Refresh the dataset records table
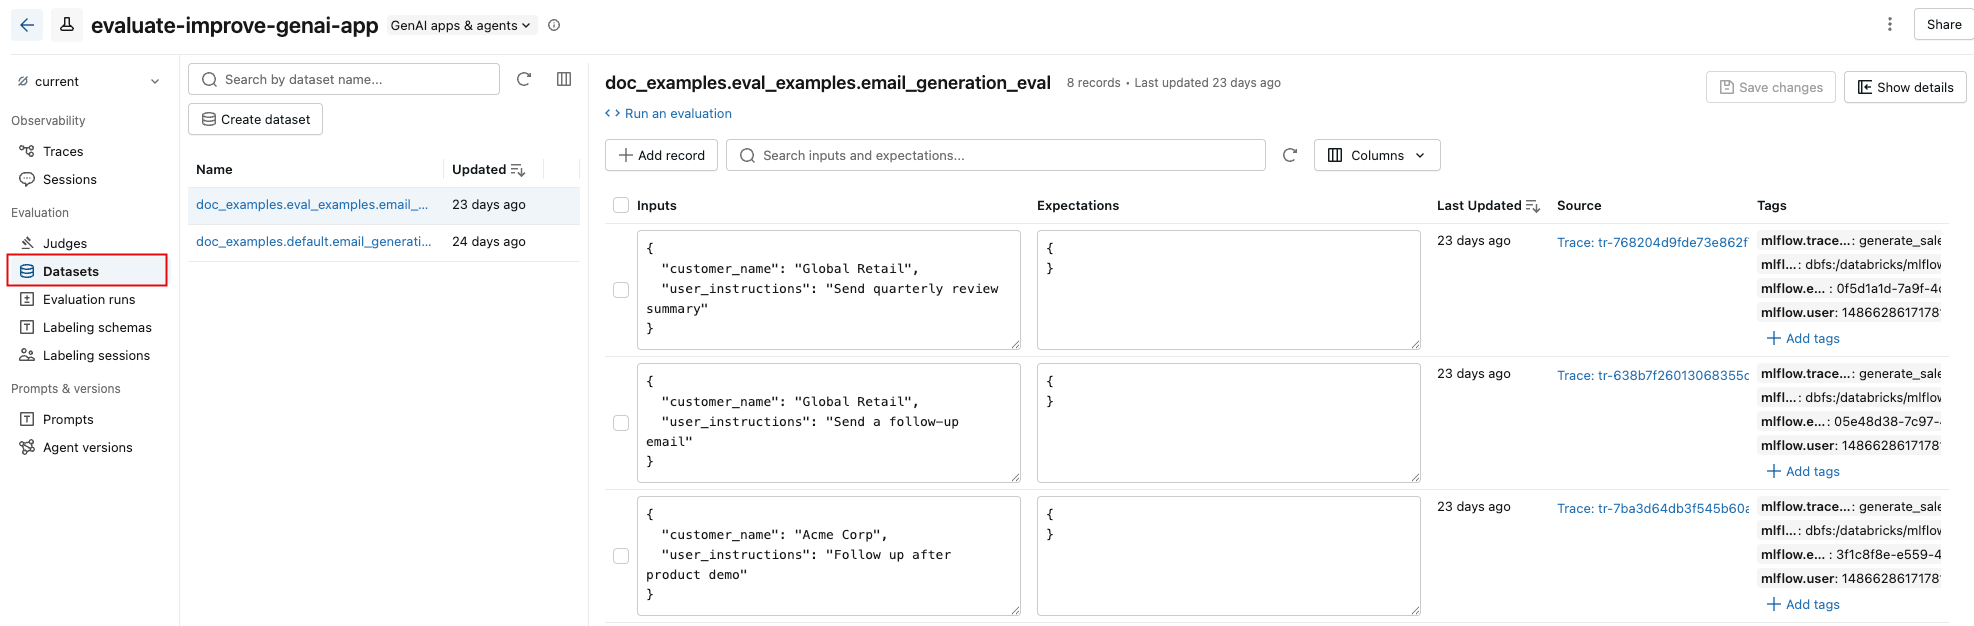This screenshot has height=626, width=1974. (1289, 155)
